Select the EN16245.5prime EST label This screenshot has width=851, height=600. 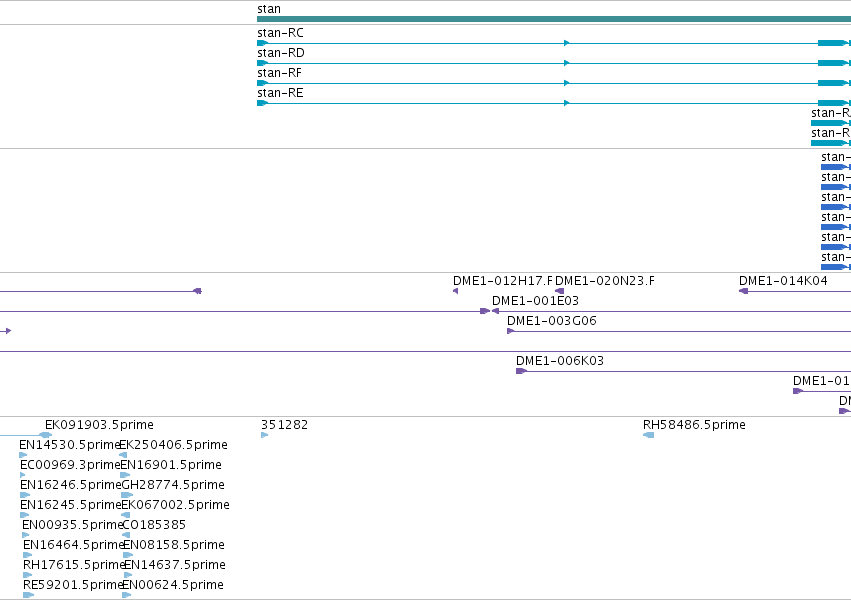click(x=70, y=506)
